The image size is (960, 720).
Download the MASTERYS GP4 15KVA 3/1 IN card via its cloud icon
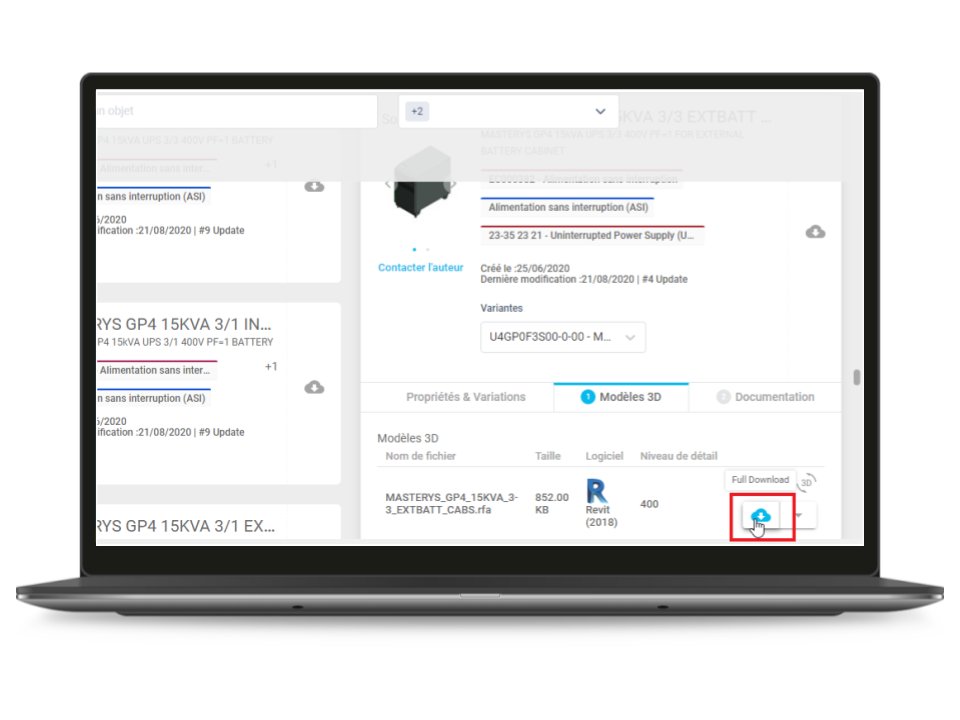tap(314, 388)
